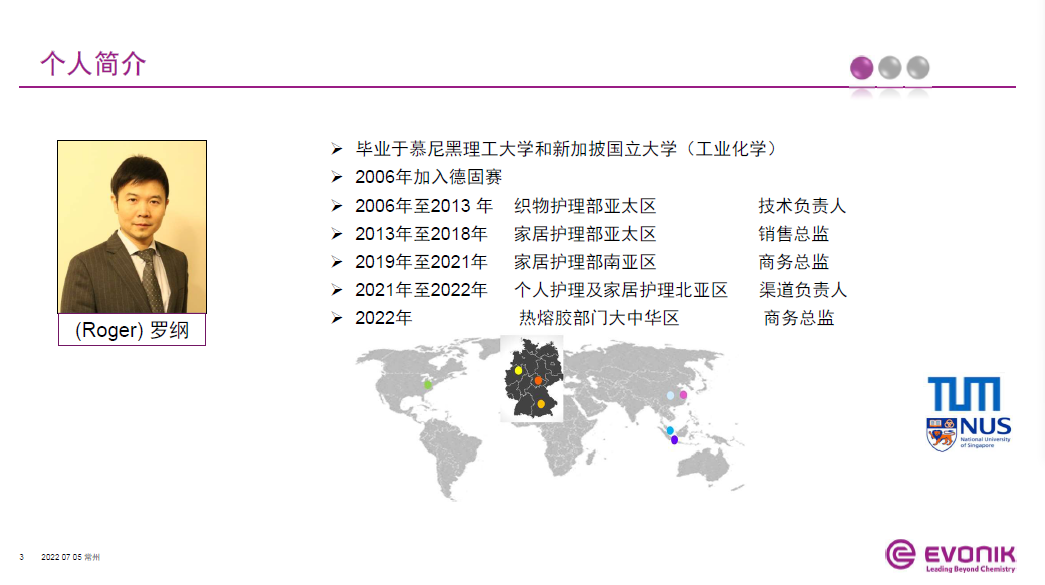Image resolution: width=1045 pixels, height=585 pixels.
Task: Click the rightmost gray sphere in header
Action: tap(917, 68)
